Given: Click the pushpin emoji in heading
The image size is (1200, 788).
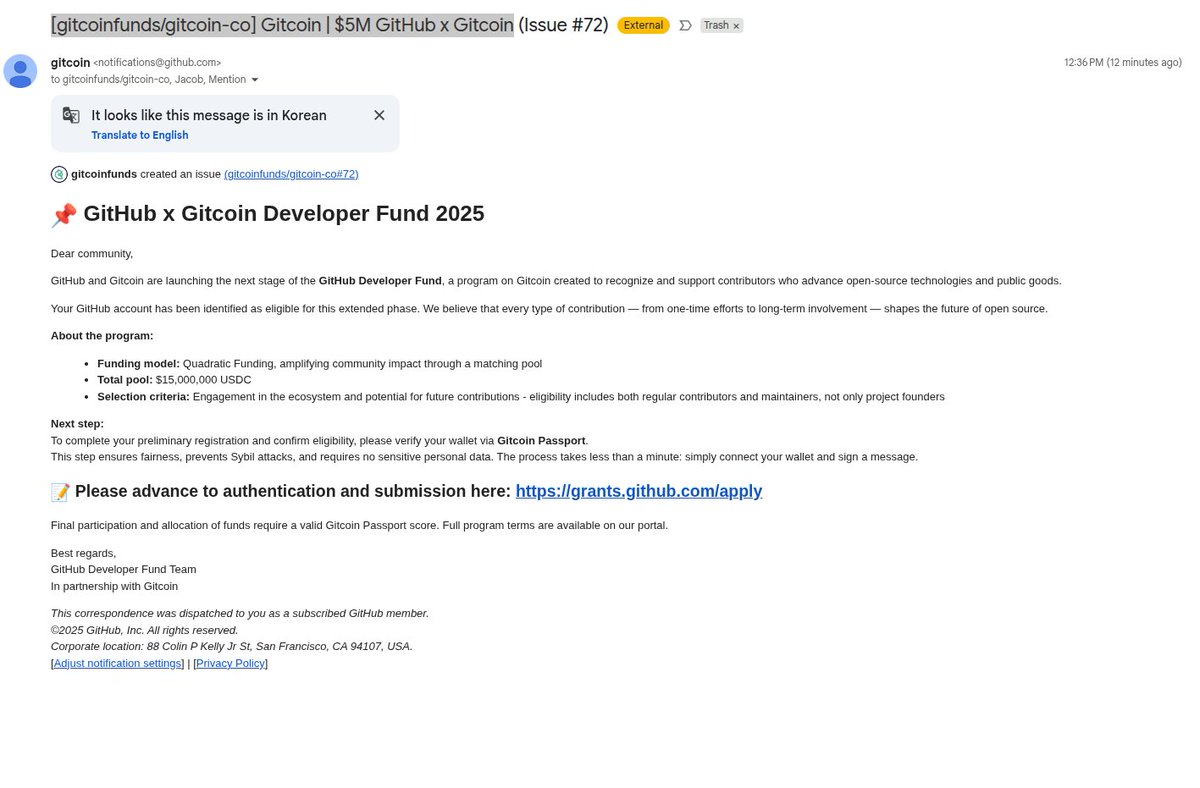Looking at the screenshot, I should point(64,214).
